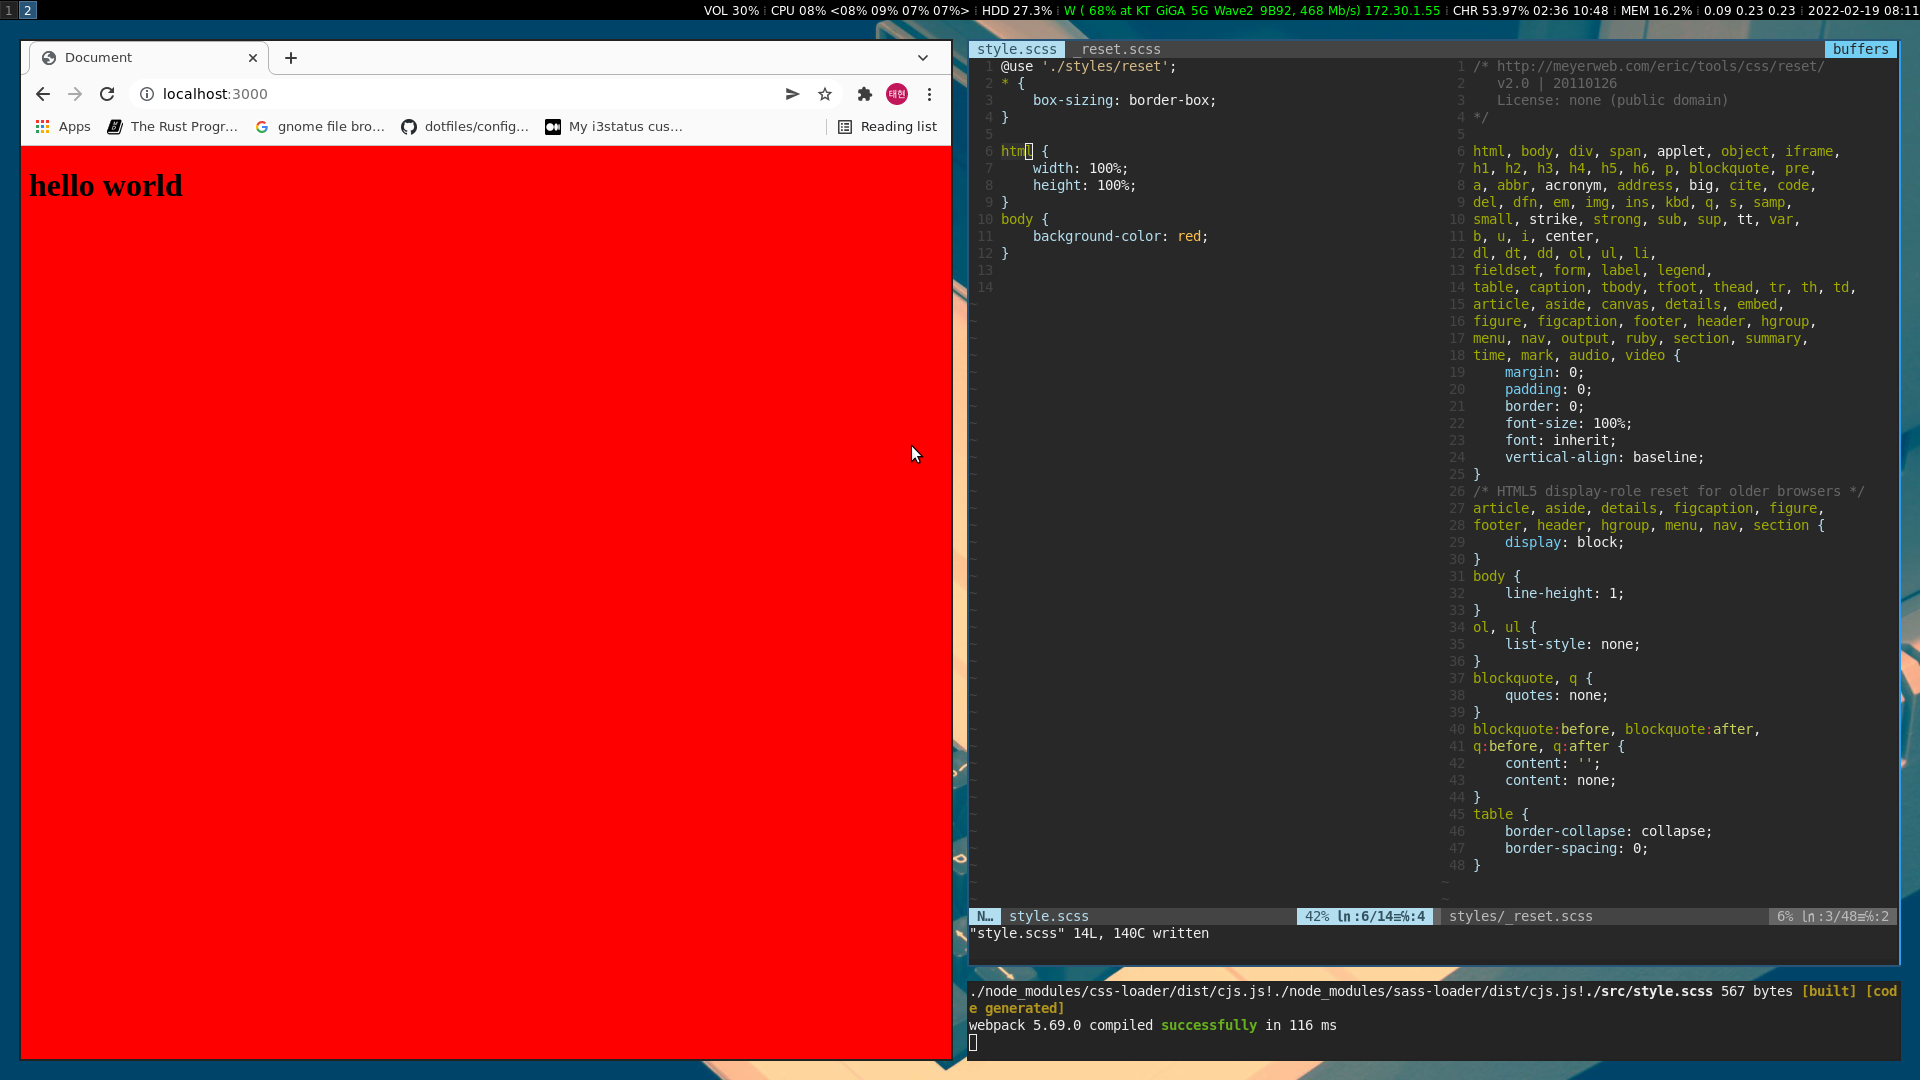Open The Rust Programming bookmark
The image size is (1920, 1080).
pyautogui.click(x=173, y=127)
